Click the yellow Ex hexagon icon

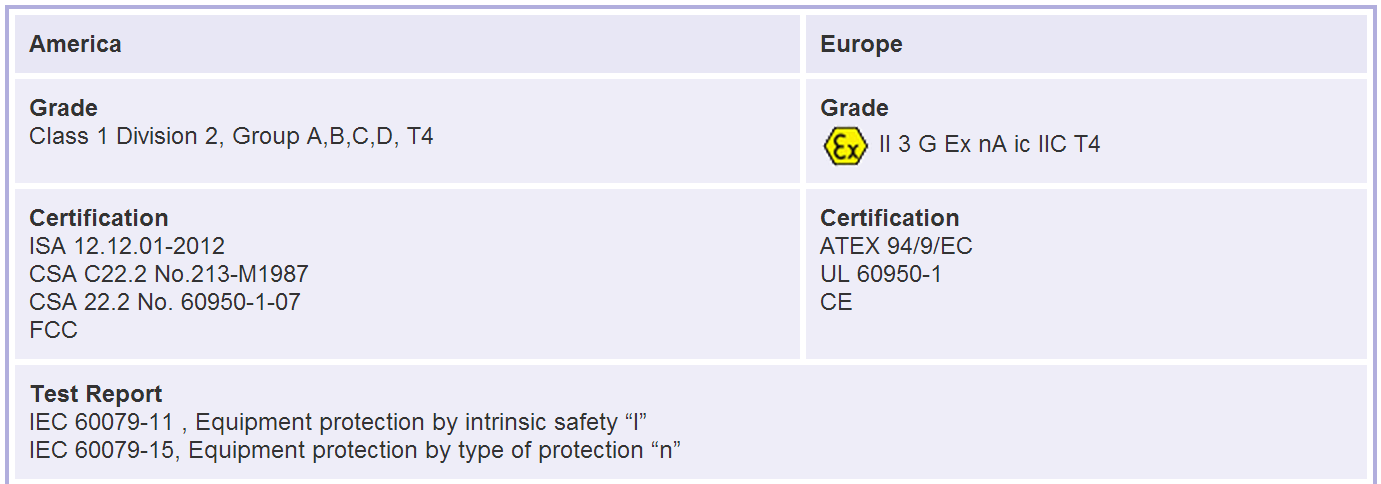(x=845, y=146)
